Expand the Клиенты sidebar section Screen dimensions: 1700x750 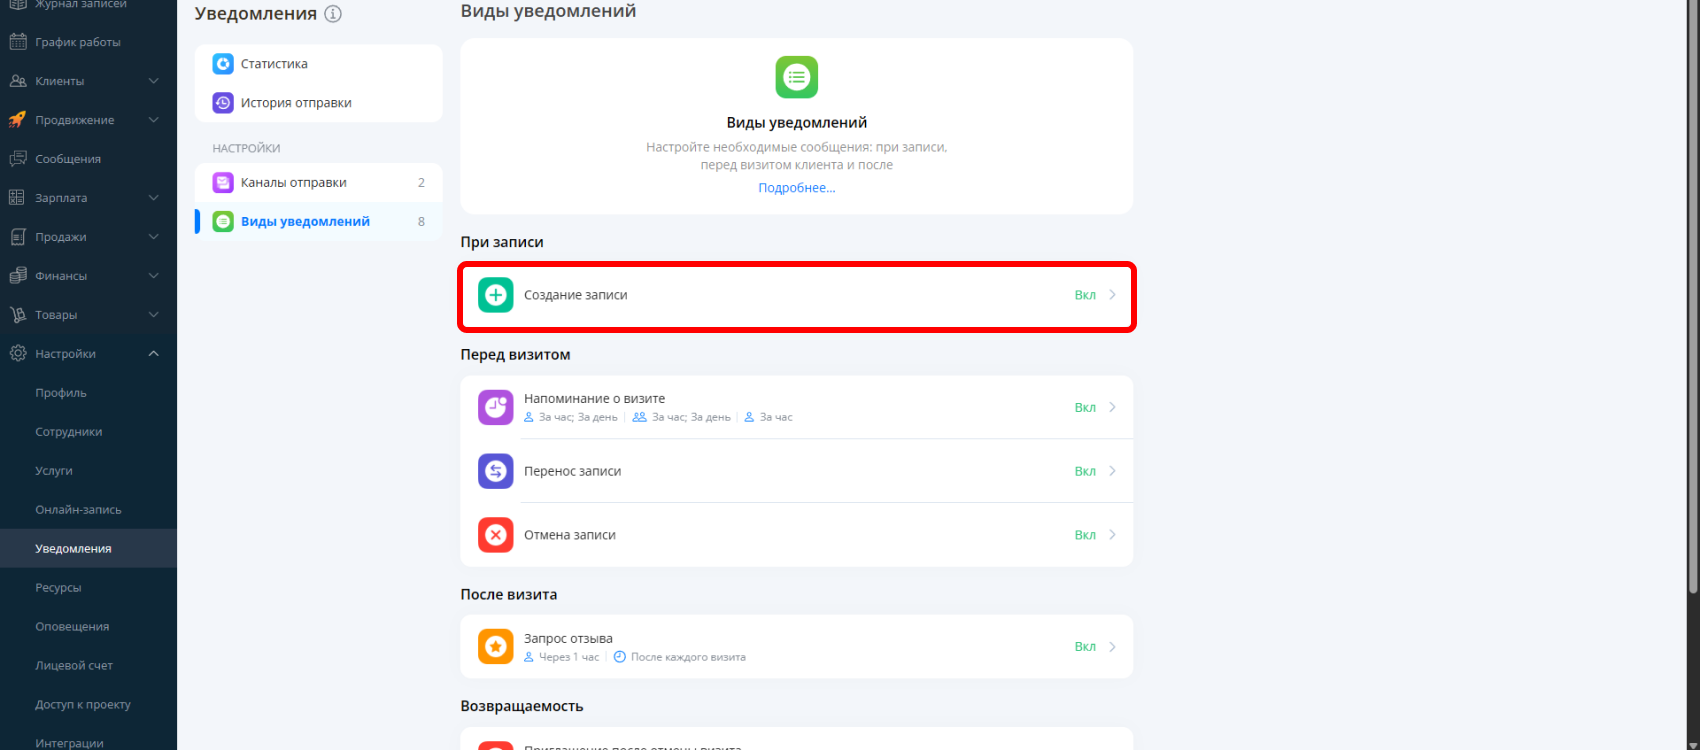click(153, 81)
